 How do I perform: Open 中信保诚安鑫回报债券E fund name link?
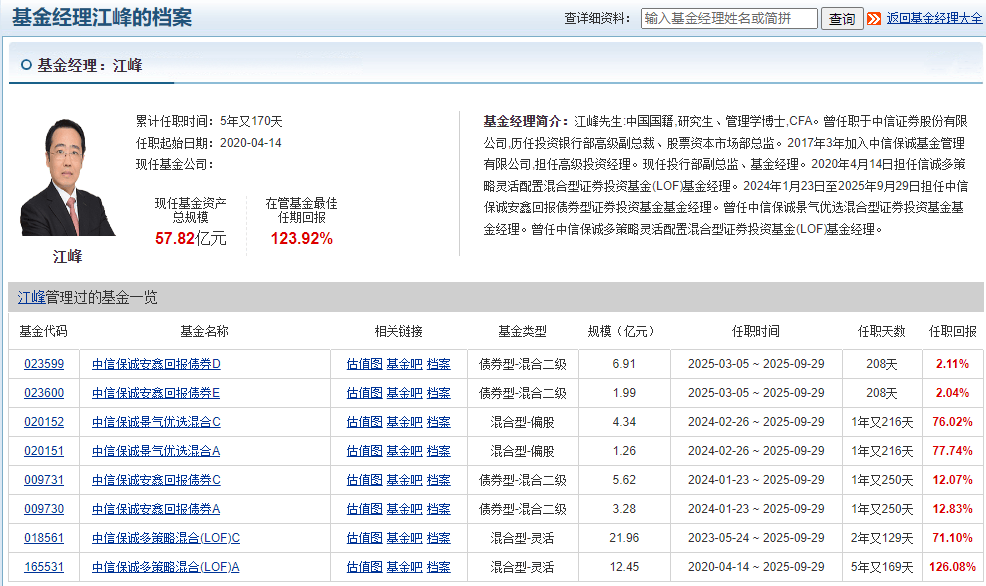click(x=156, y=393)
